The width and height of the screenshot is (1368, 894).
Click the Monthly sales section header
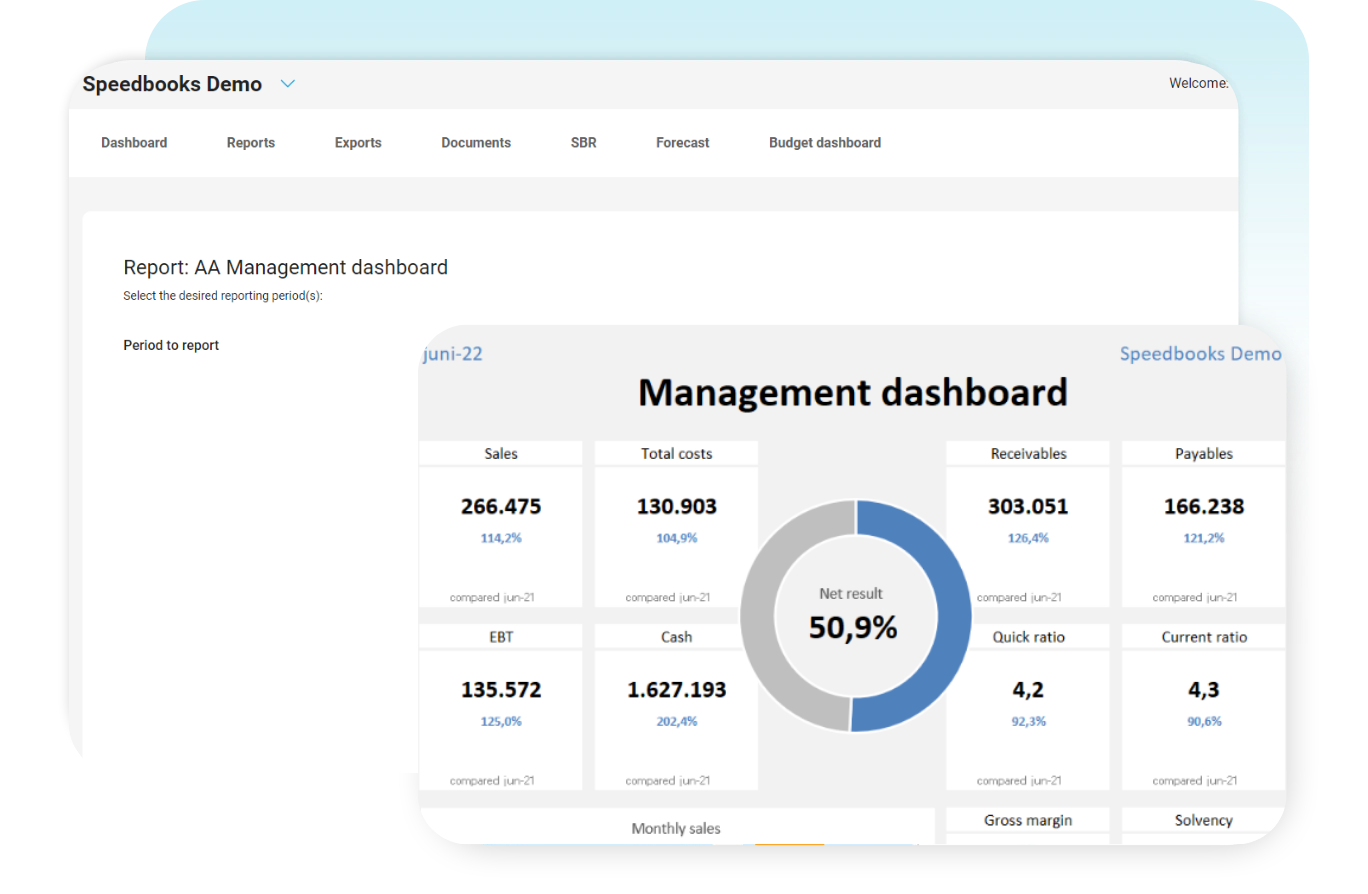point(677,828)
